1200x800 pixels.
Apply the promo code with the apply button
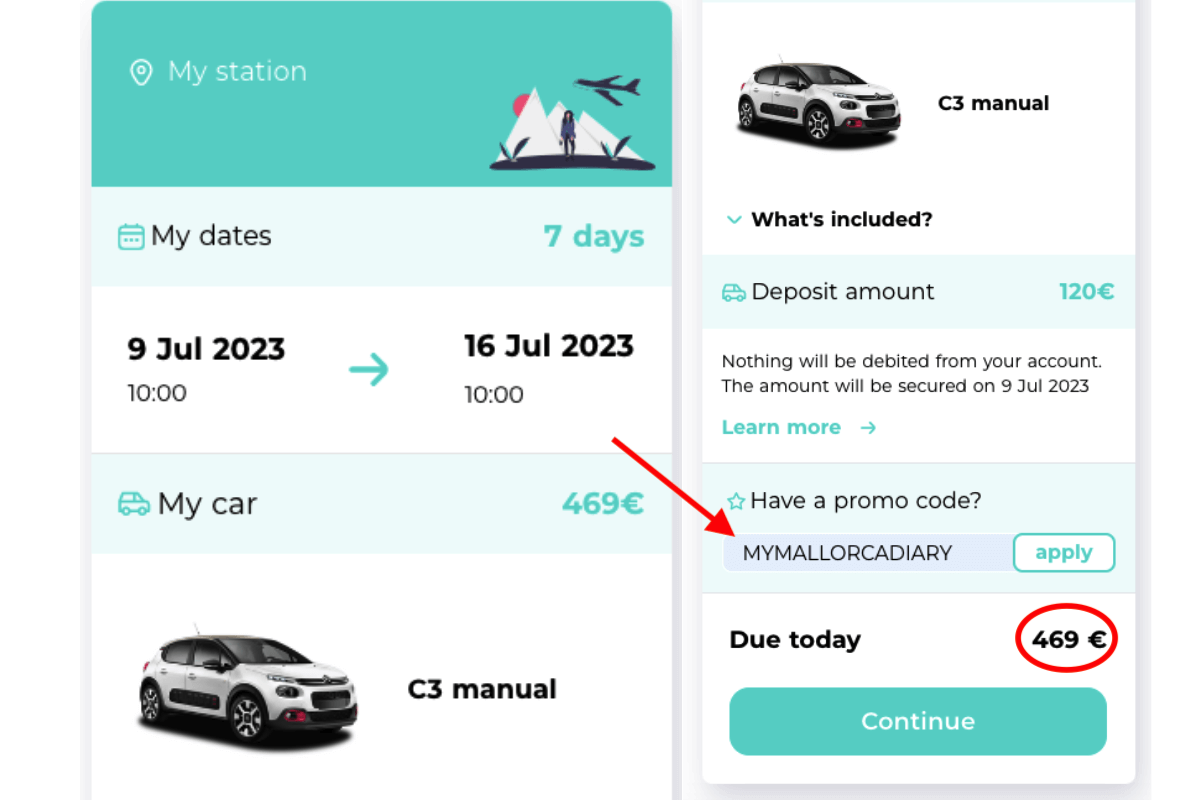tap(1064, 553)
